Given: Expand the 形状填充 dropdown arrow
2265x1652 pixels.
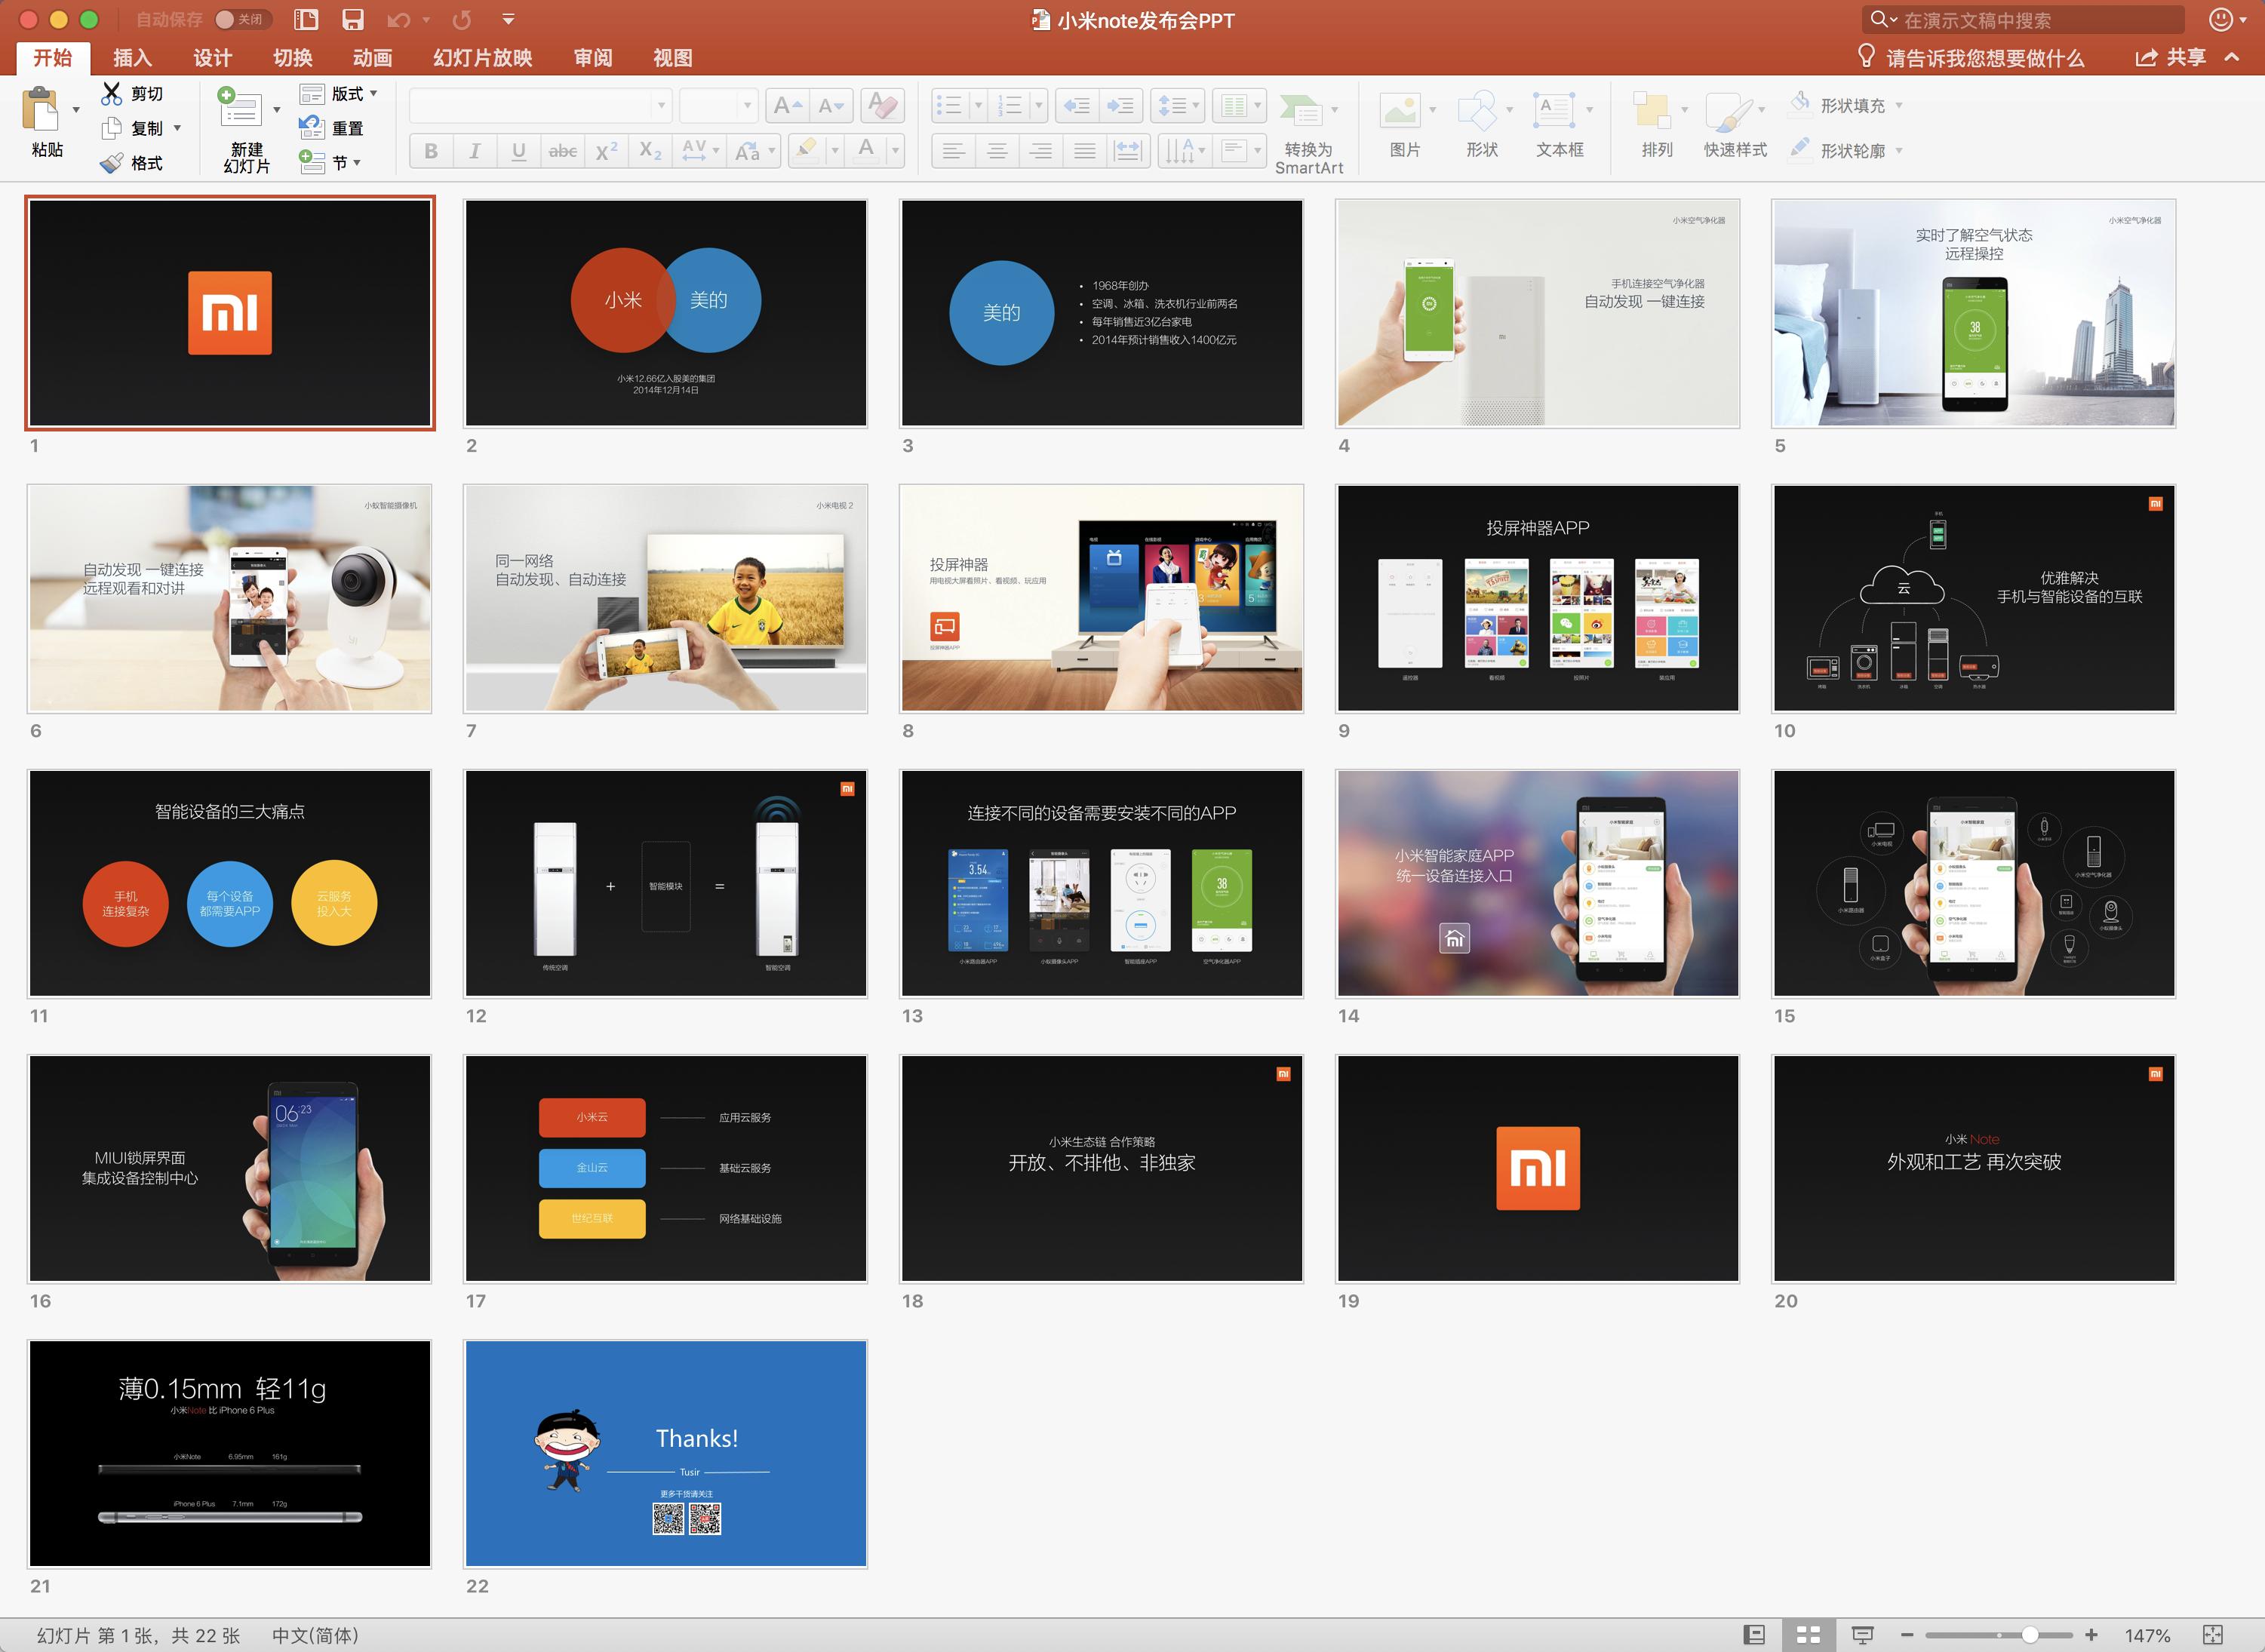Looking at the screenshot, I should click(x=1899, y=105).
